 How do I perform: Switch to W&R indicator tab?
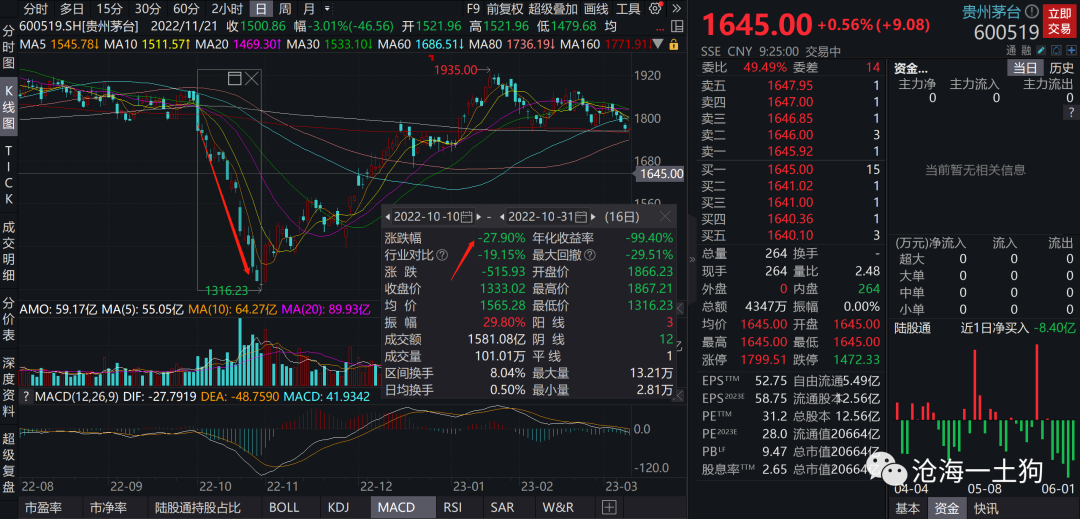pos(558,508)
